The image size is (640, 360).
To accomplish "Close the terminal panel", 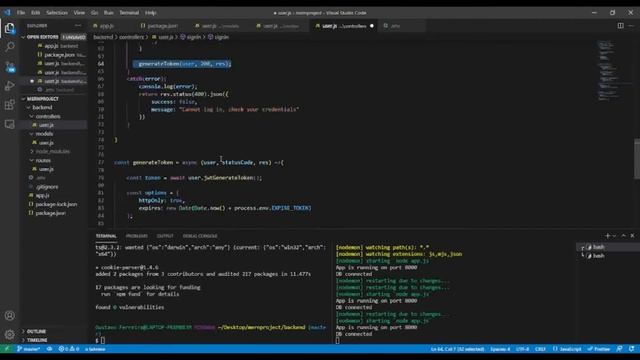I will [x=632, y=236].
